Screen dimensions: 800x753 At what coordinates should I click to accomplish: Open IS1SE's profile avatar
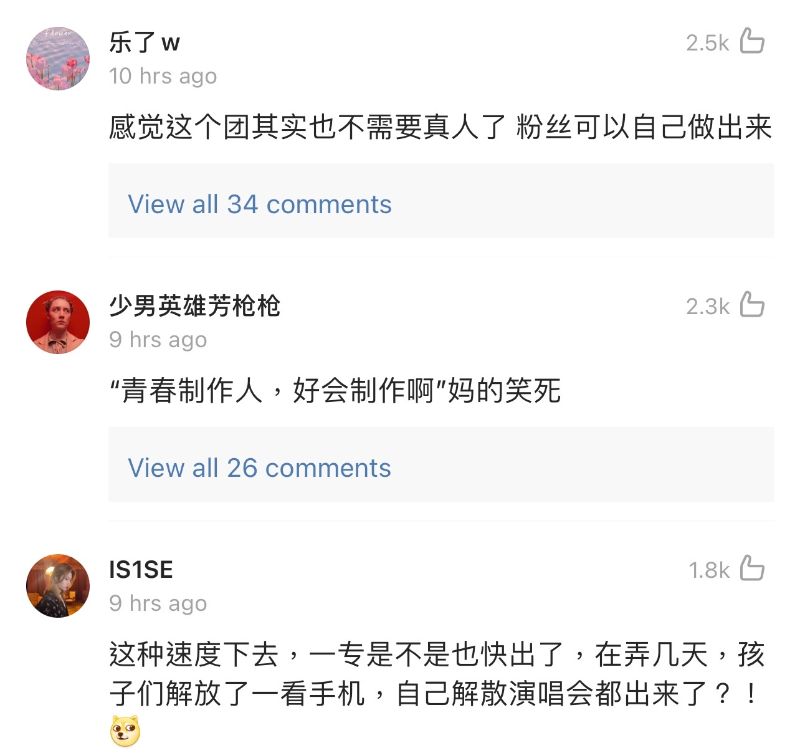[57, 586]
